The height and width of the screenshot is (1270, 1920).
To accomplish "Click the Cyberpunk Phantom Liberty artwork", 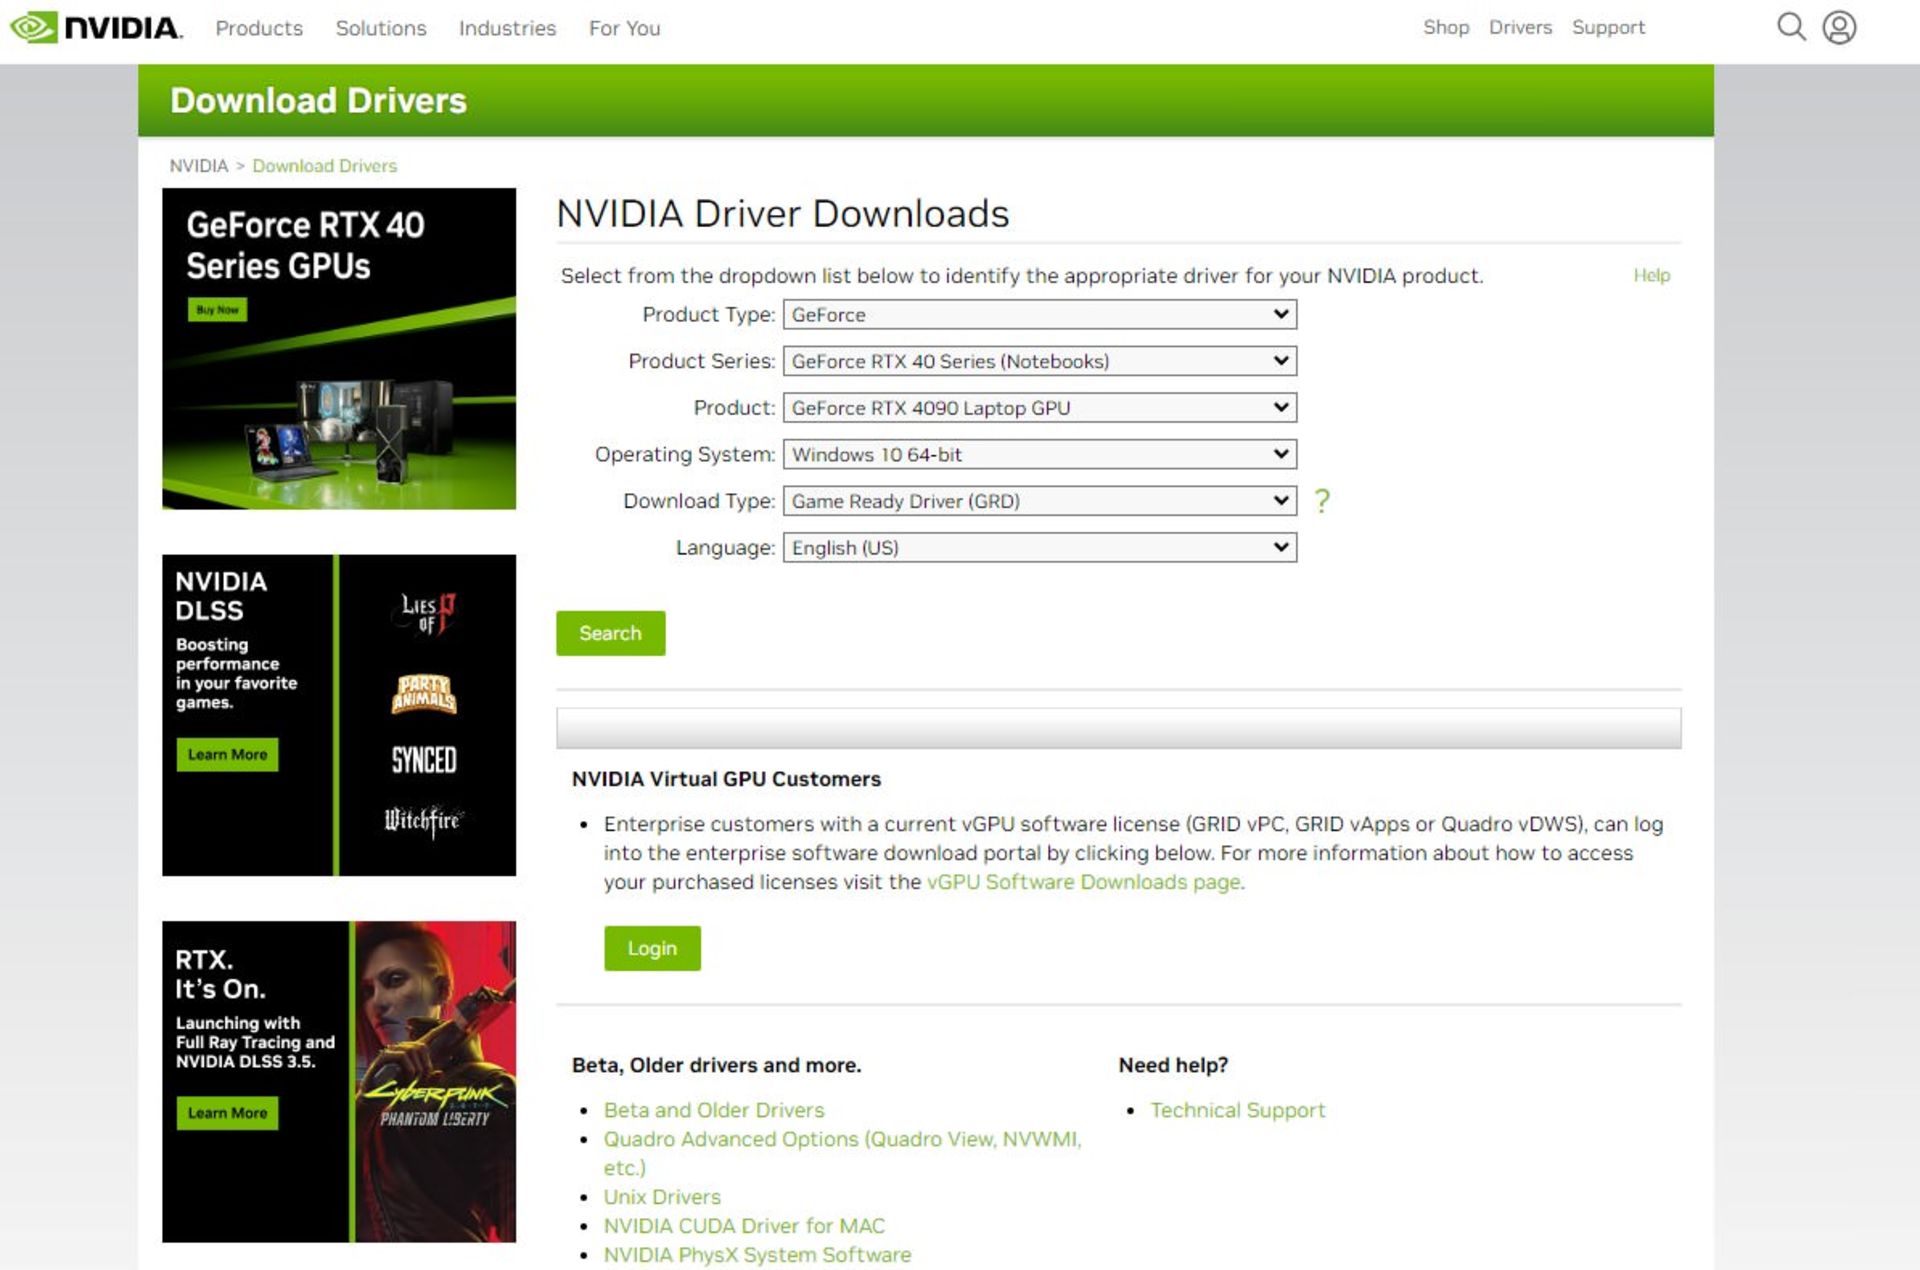I will point(435,1082).
